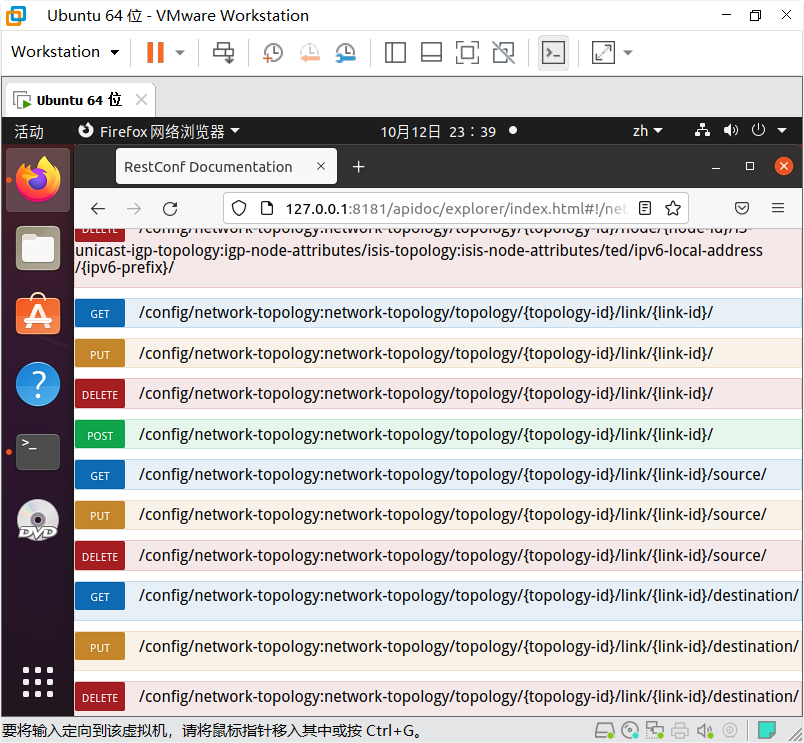This screenshot has height=743, width=804.
Task: Click the tracking protection shield icon
Action: pos(239,208)
